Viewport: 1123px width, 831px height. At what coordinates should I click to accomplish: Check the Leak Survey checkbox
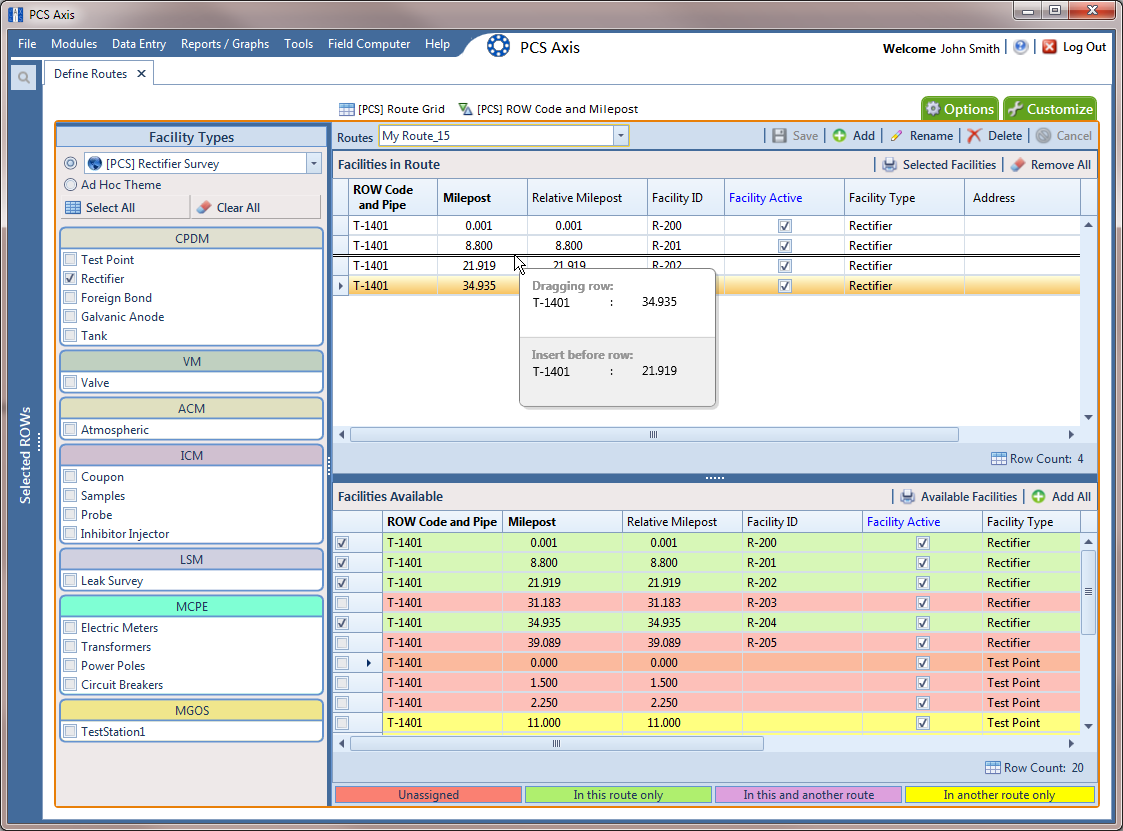point(70,580)
